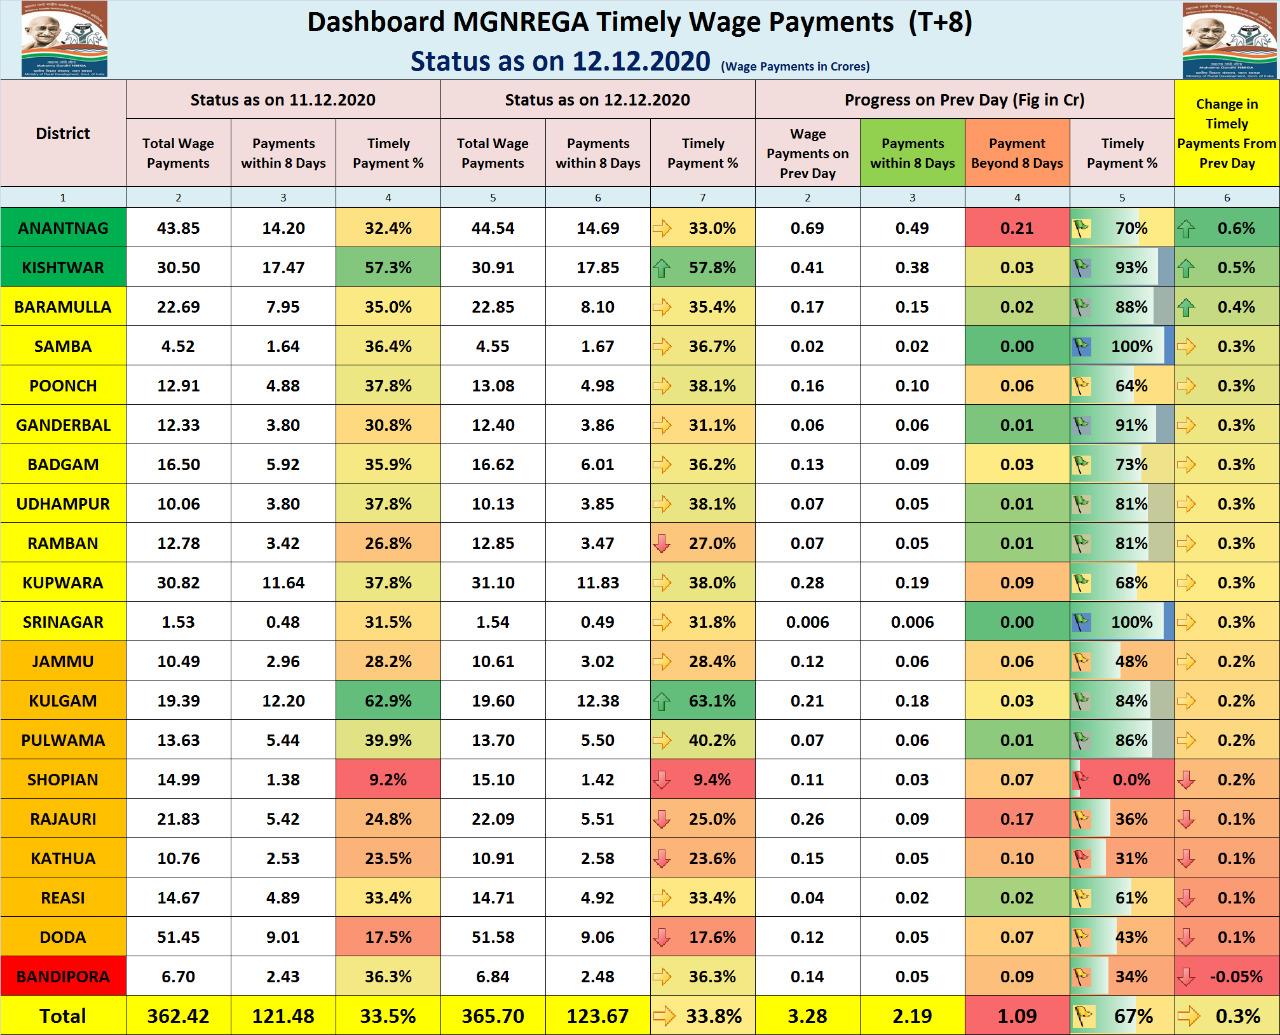Click the Total payment beyond 8 days 1.09

coord(1017,1016)
